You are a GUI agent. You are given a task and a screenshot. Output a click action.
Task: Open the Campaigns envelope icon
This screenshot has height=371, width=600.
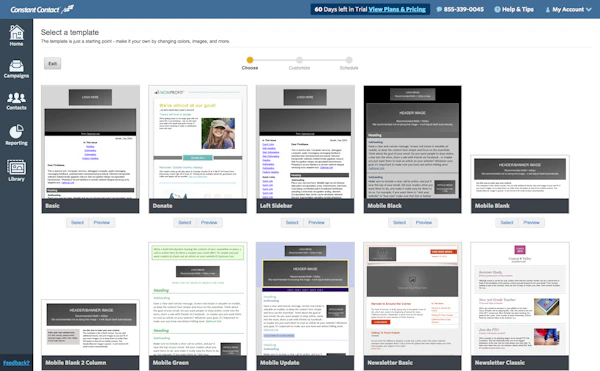click(x=16, y=66)
